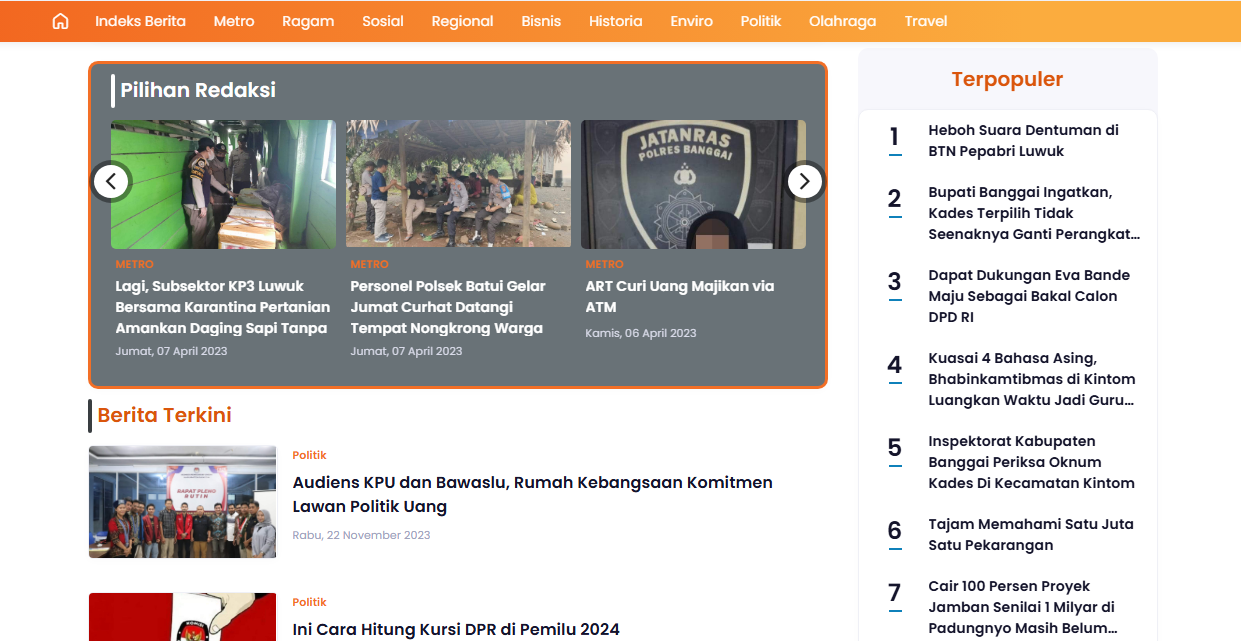Image resolution: width=1241 pixels, height=641 pixels.
Task: Open 'Inspektorat Kabupaten Banggai Periksa Oknum Kades' story
Action: [1031, 462]
